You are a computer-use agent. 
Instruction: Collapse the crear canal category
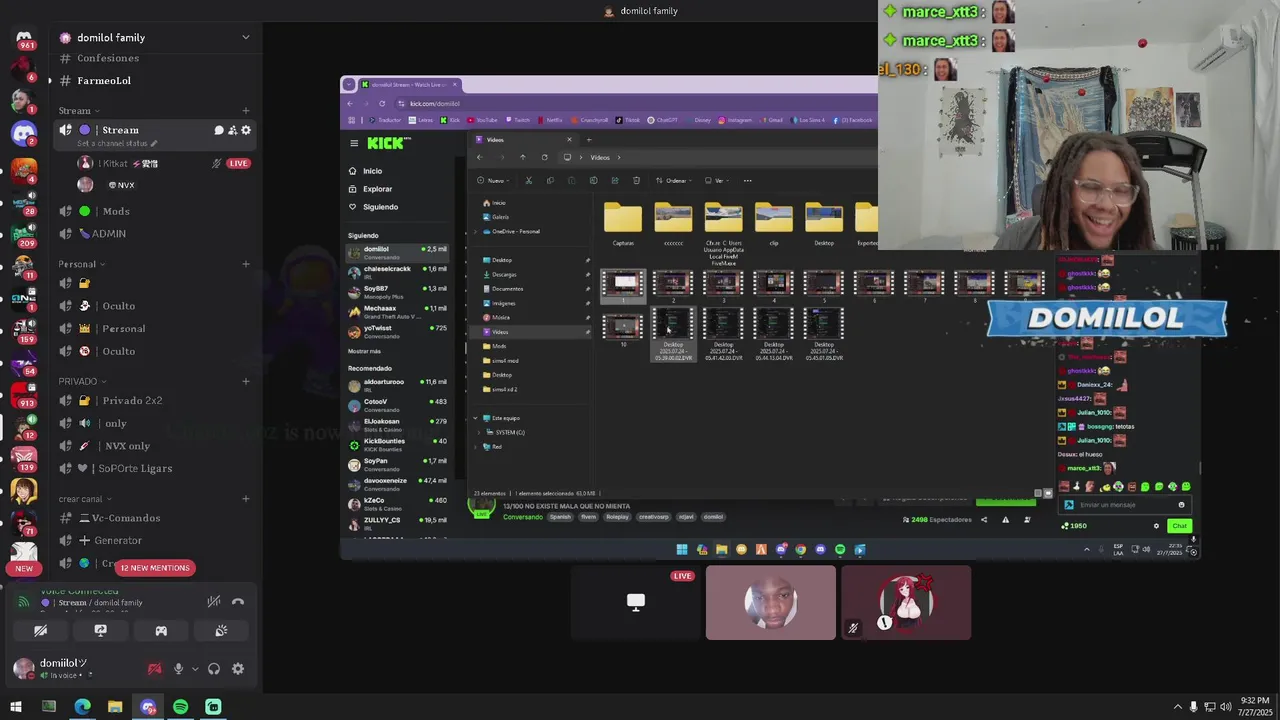tap(84, 499)
